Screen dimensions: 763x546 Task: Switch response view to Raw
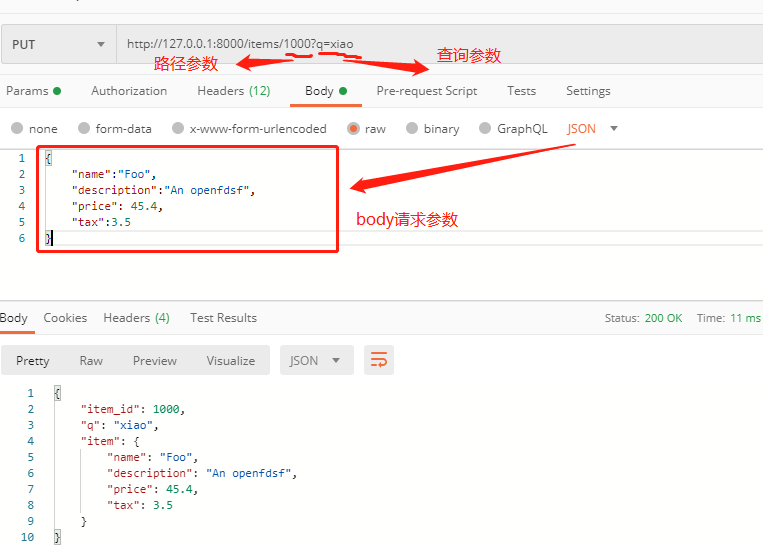91,360
